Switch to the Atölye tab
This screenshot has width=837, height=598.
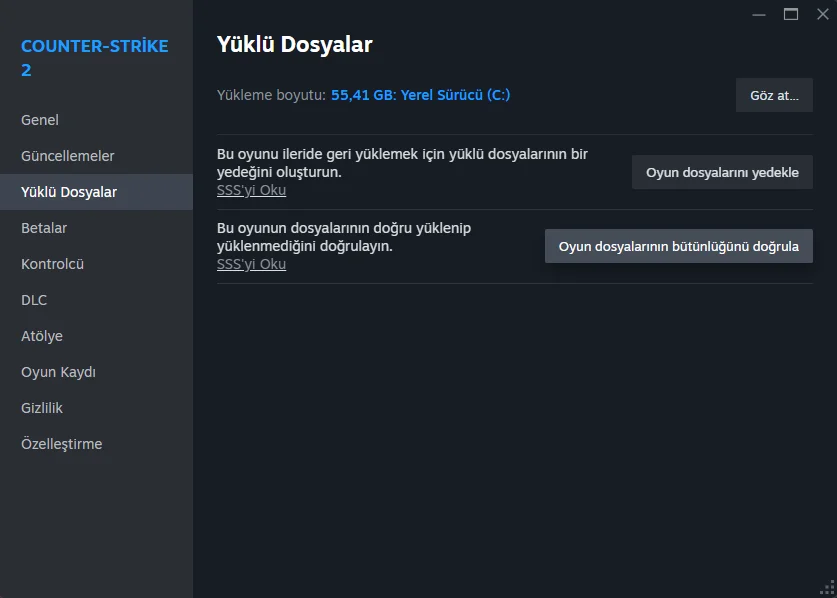96,336
